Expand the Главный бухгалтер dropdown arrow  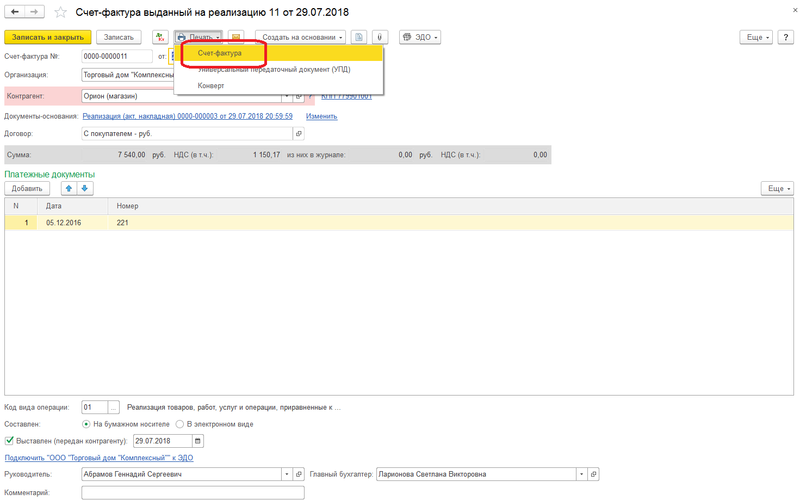(x=582, y=474)
